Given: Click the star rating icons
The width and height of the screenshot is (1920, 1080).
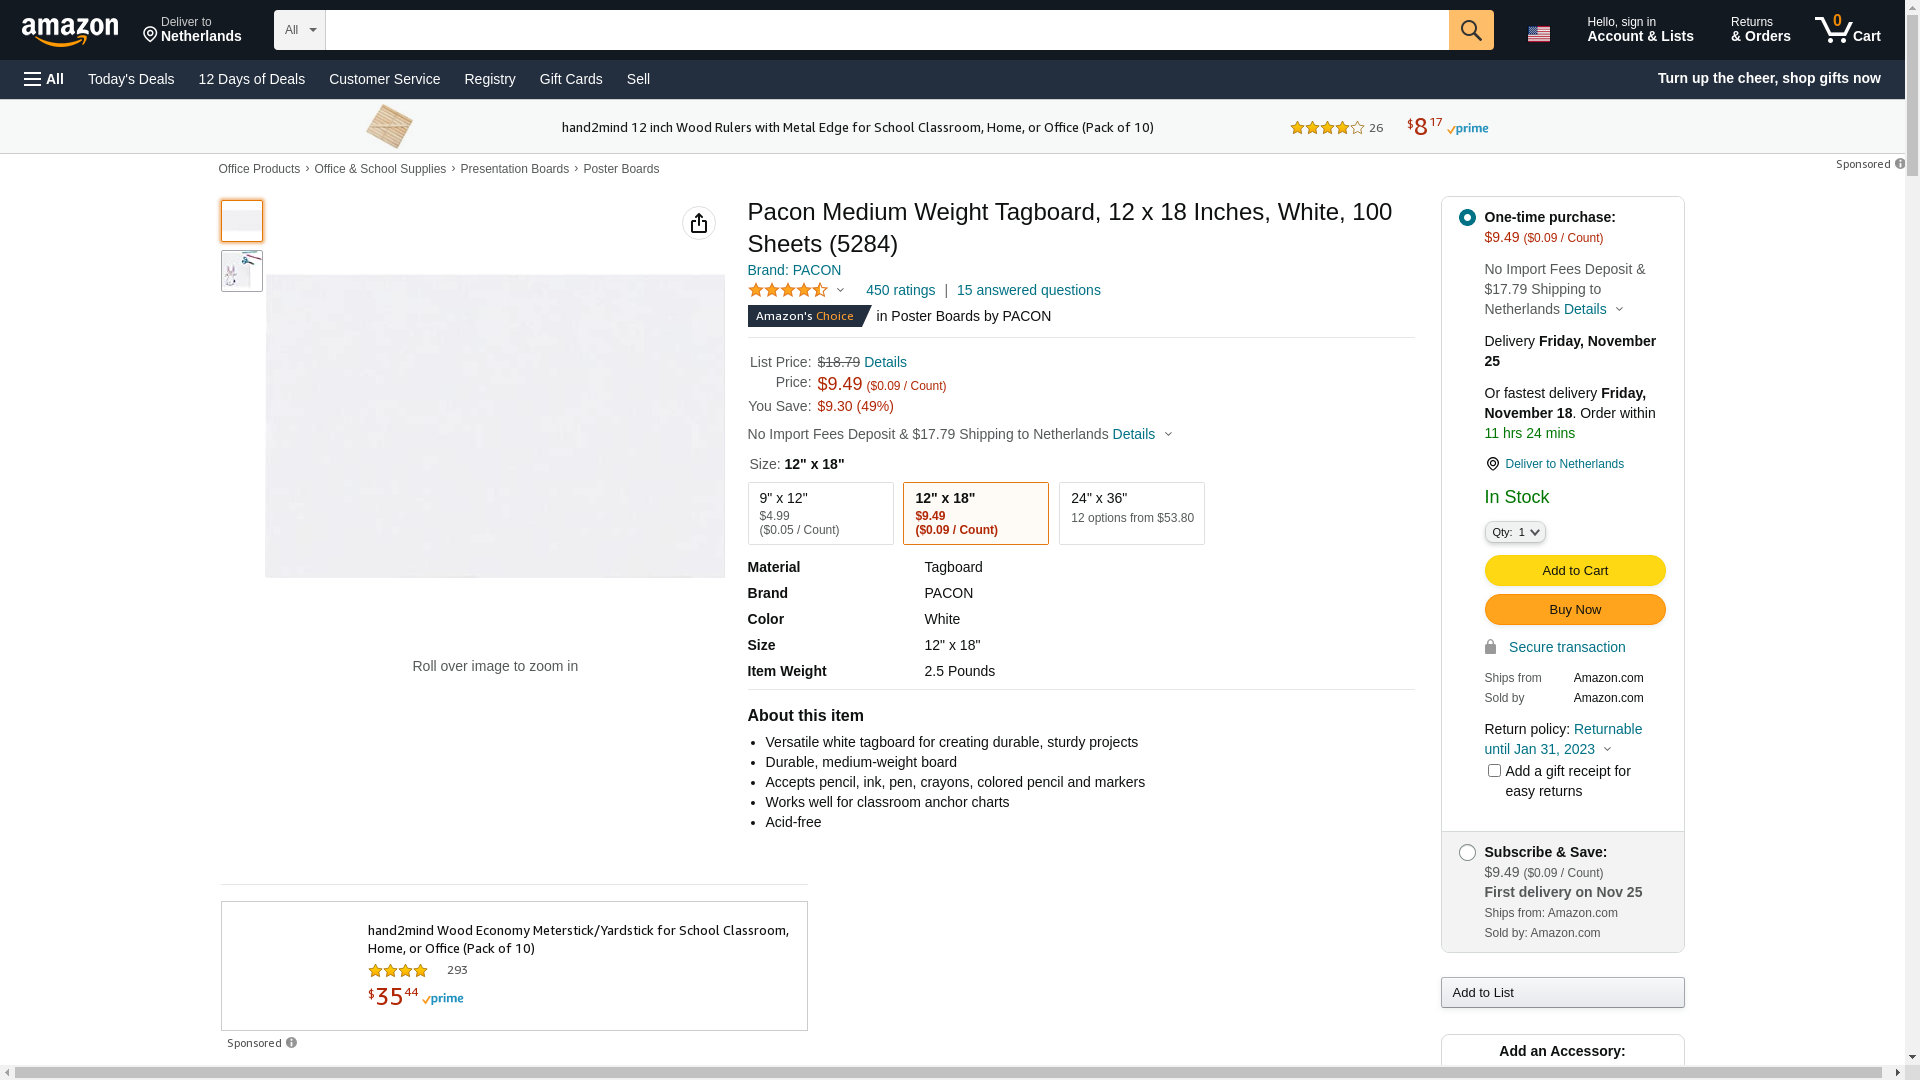Looking at the screenshot, I should pyautogui.click(x=788, y=290).
